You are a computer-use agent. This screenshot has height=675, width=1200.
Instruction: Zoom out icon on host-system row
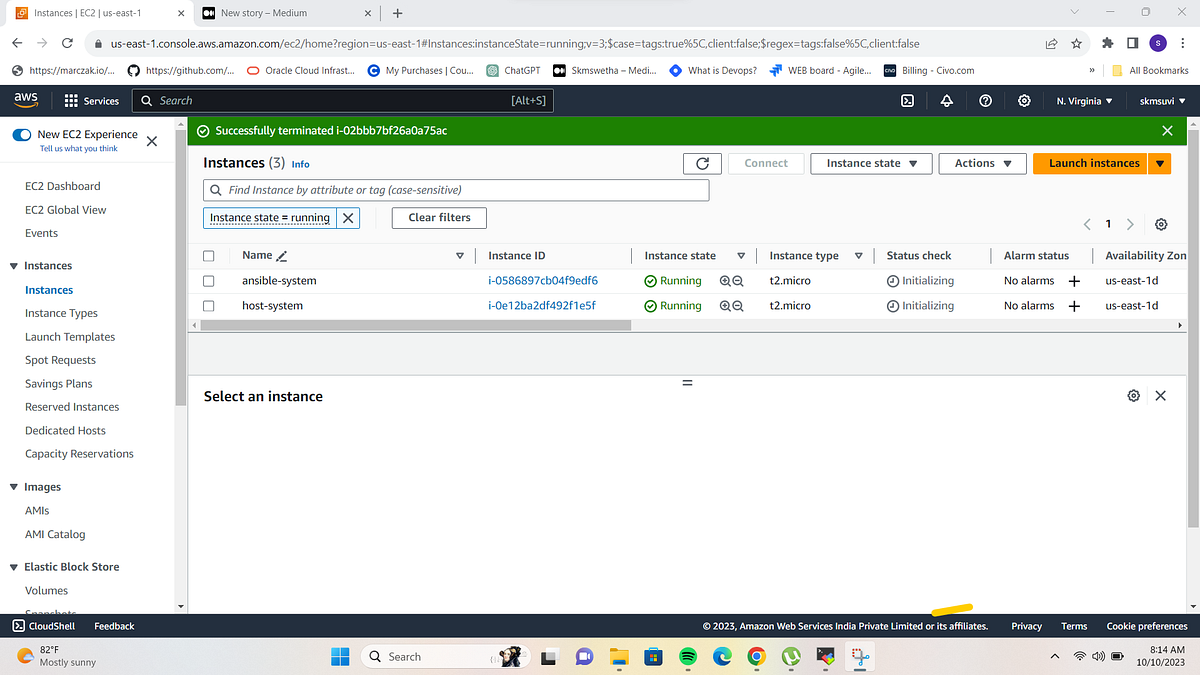click(738, 306)
